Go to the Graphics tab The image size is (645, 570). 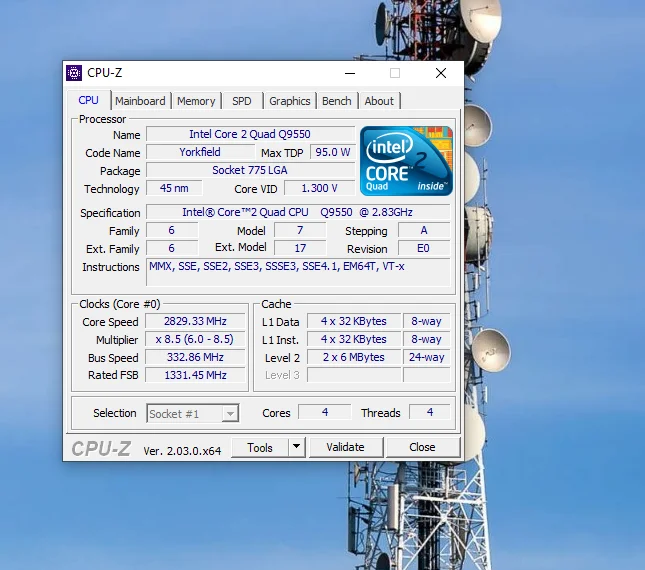click(290, 101)
